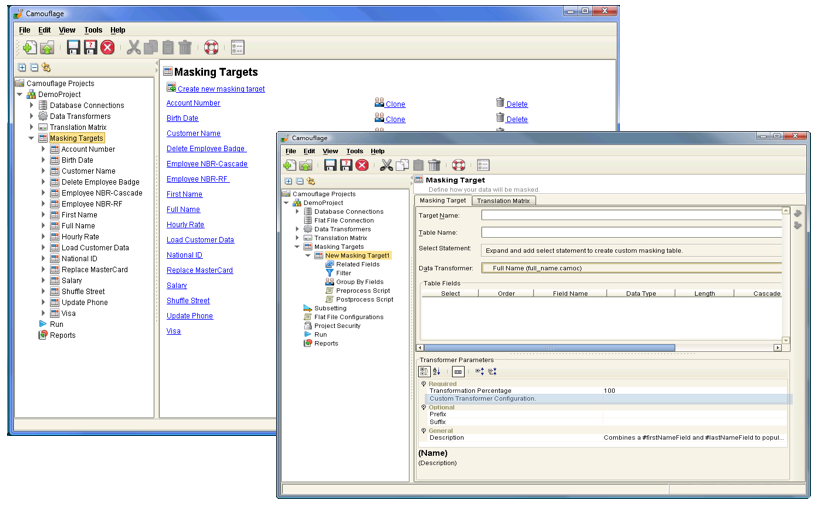This screenshot has width=820, height=509.
Task: Click the Create new masking target link
Action: [221, 89]
